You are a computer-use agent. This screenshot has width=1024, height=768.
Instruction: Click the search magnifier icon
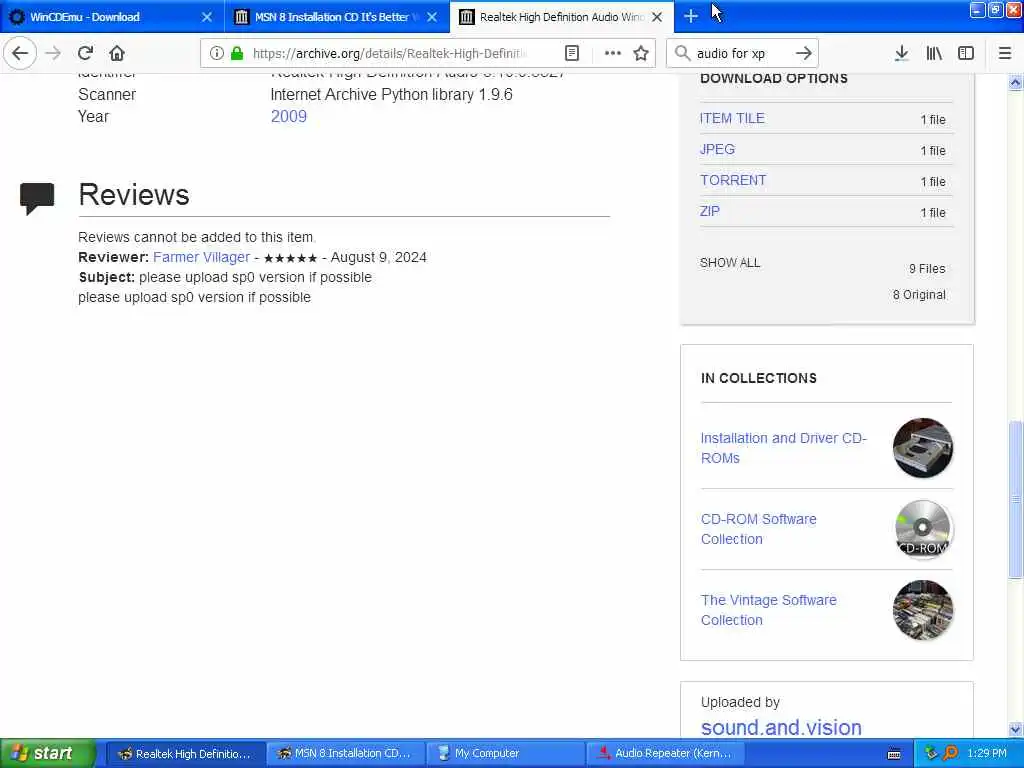click(x=682, y=54)
